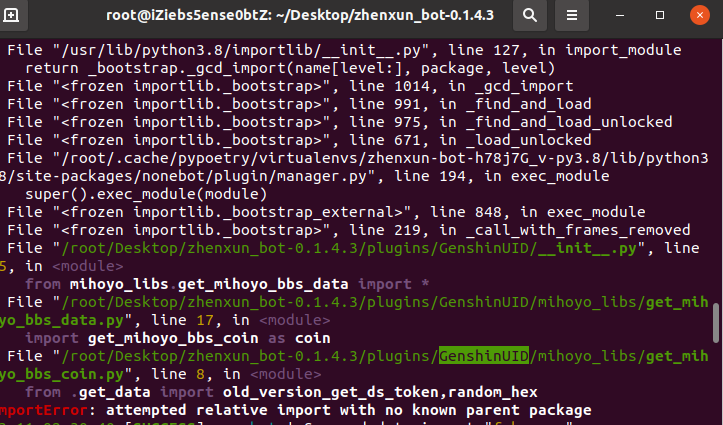Viewport: 723px width, 425px height.
Task: Click the 'line 671, in _load_unlocked' text
Action: pos(470,140)
